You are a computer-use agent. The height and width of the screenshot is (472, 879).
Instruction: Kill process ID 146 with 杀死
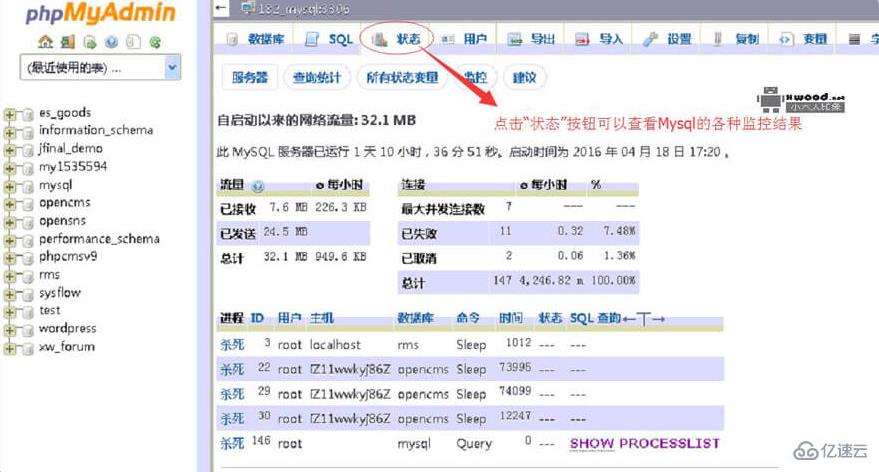(232, 443)
